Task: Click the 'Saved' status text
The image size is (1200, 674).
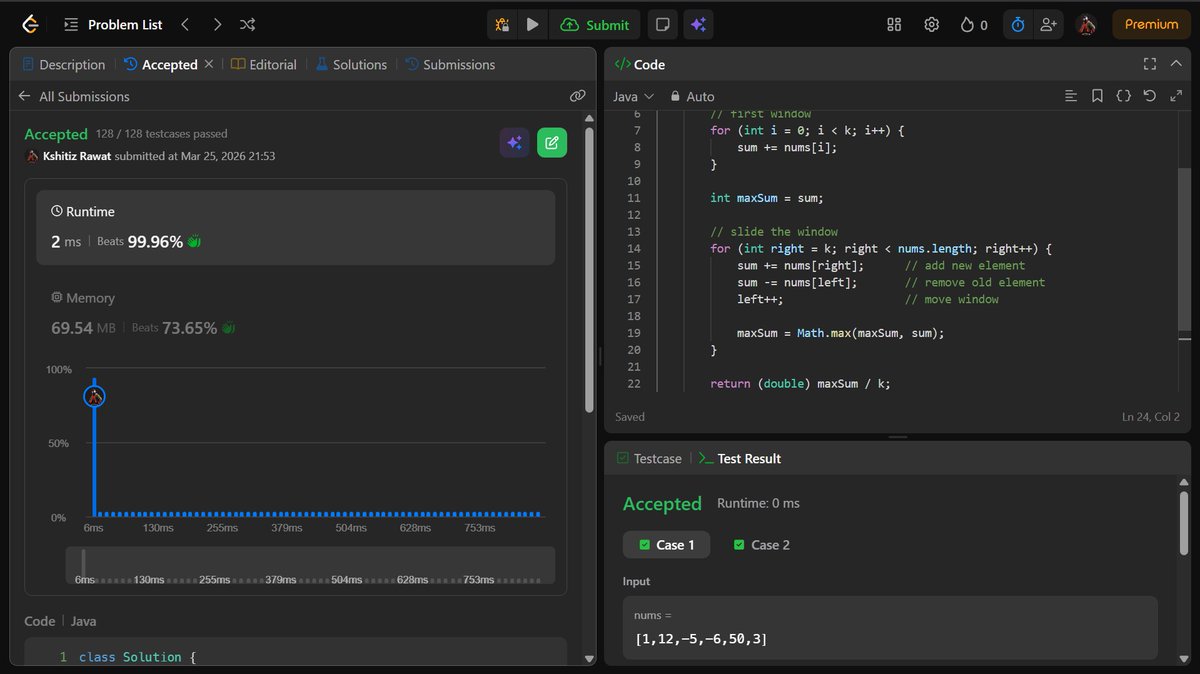Action: [630, 417]
